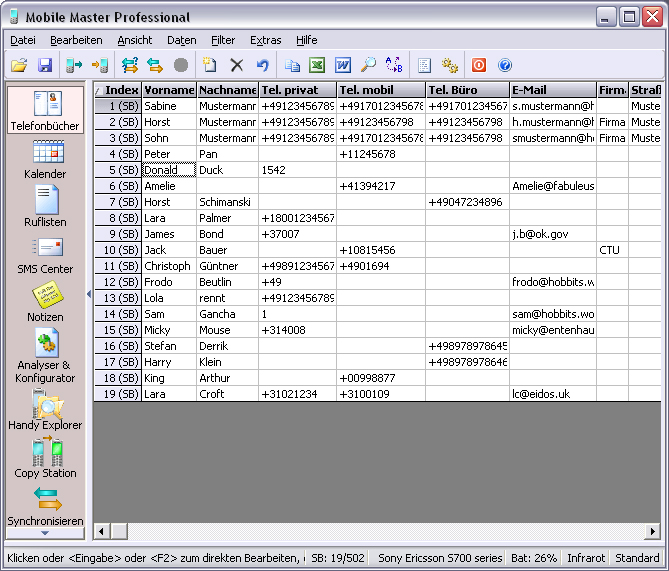
Task: Click the save floppy disk icon
Action: (45, 65)
